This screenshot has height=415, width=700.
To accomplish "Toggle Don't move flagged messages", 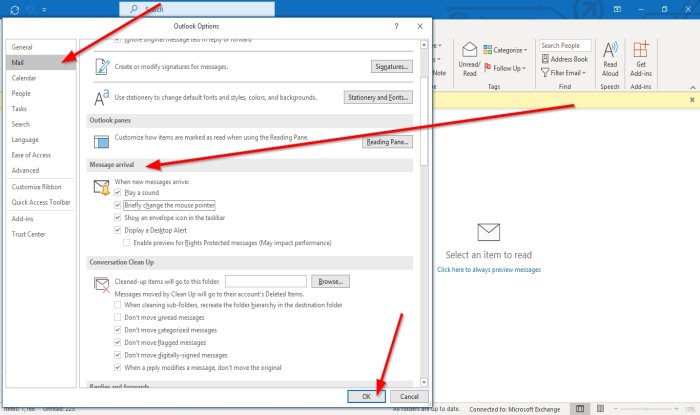I will point(117,343).
